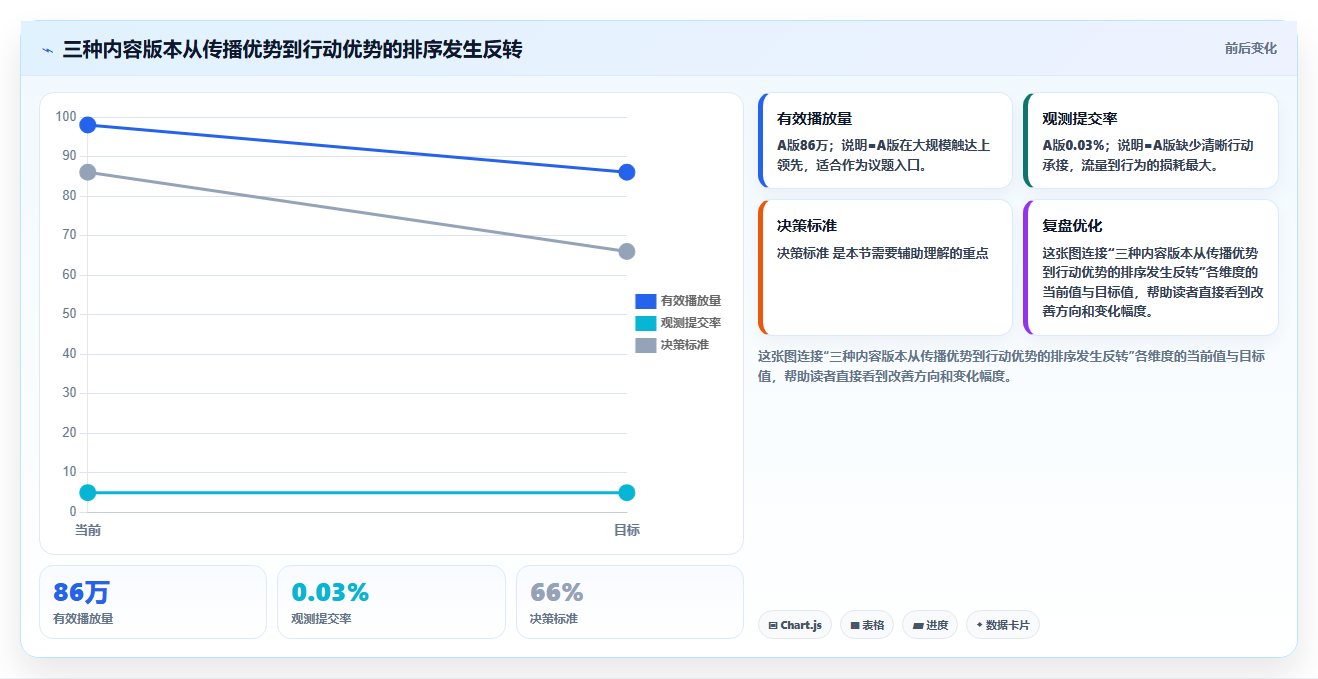Click the blue 当前 data point at 98
Viewport: 1318px width, 679px height.
click(88, 125)
